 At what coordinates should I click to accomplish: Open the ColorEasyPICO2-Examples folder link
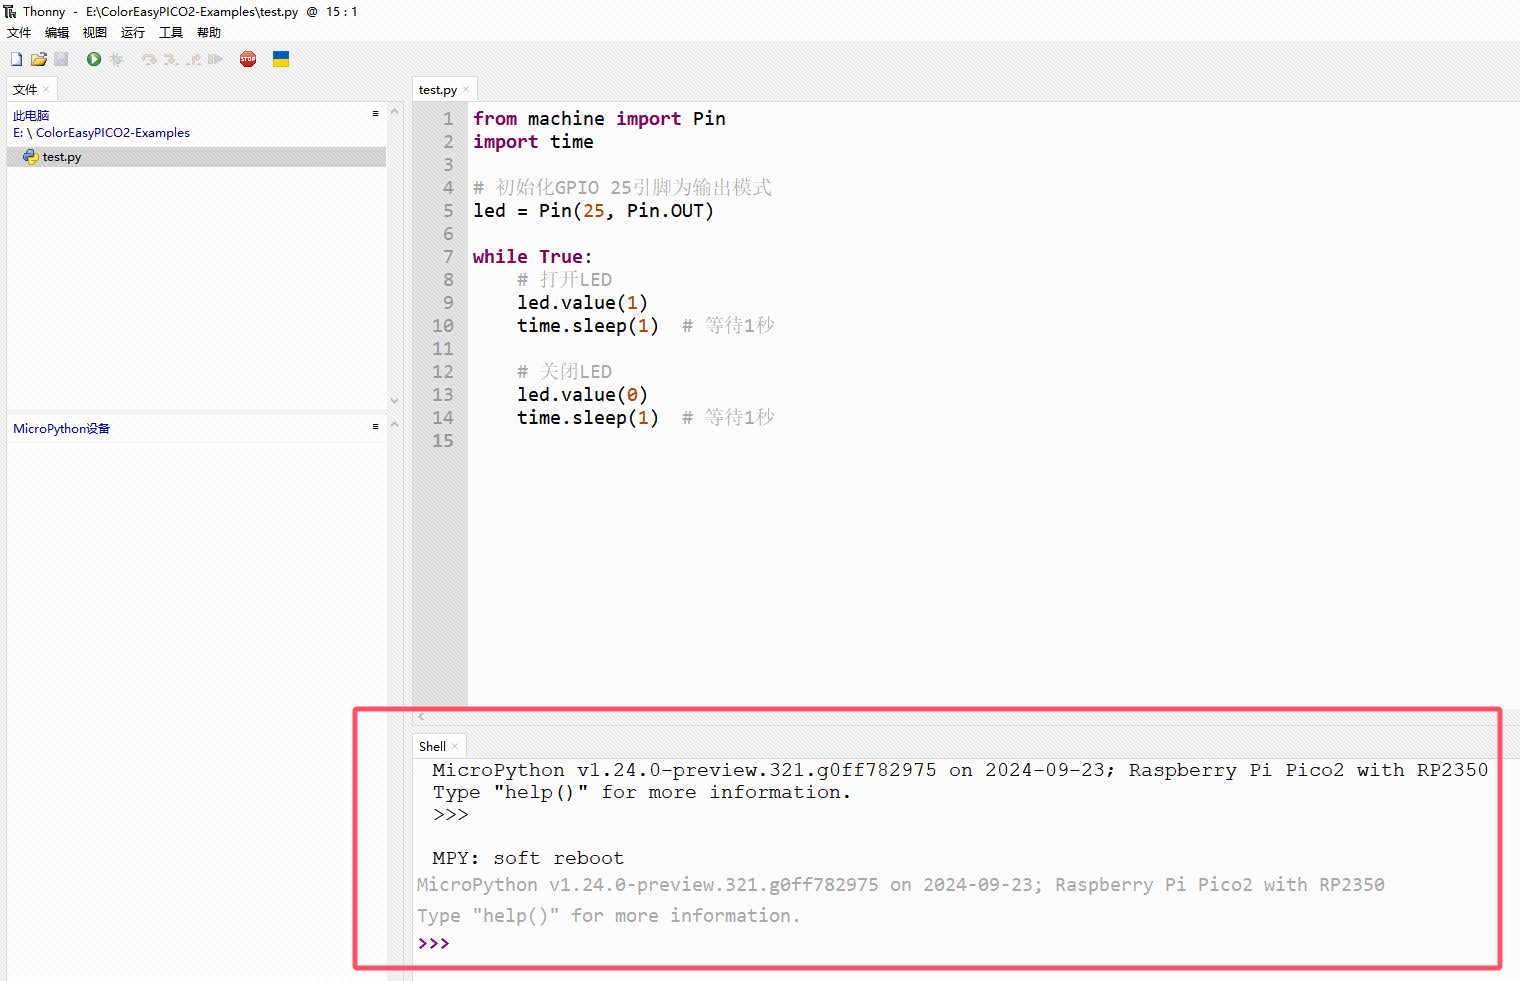[x=113, y=133]
